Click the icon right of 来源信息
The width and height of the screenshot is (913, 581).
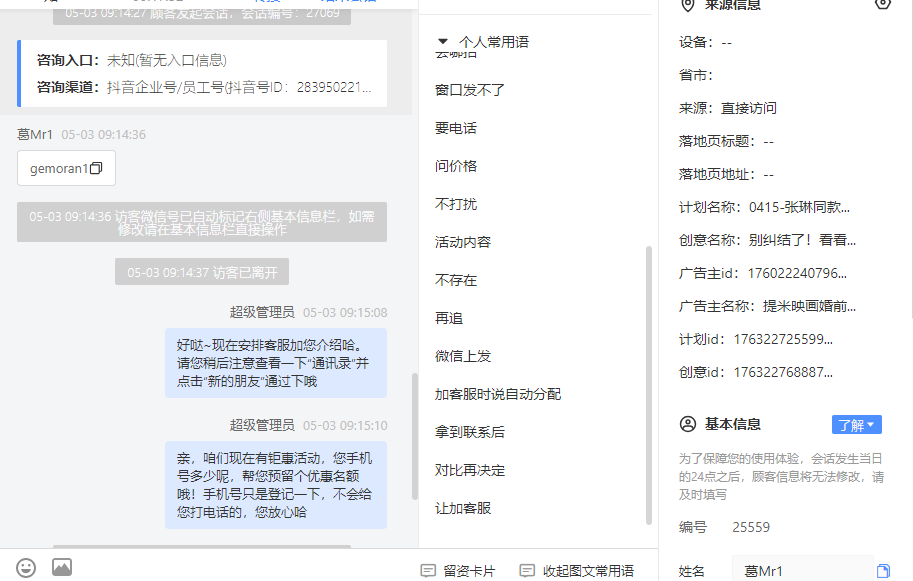point(882,4)
